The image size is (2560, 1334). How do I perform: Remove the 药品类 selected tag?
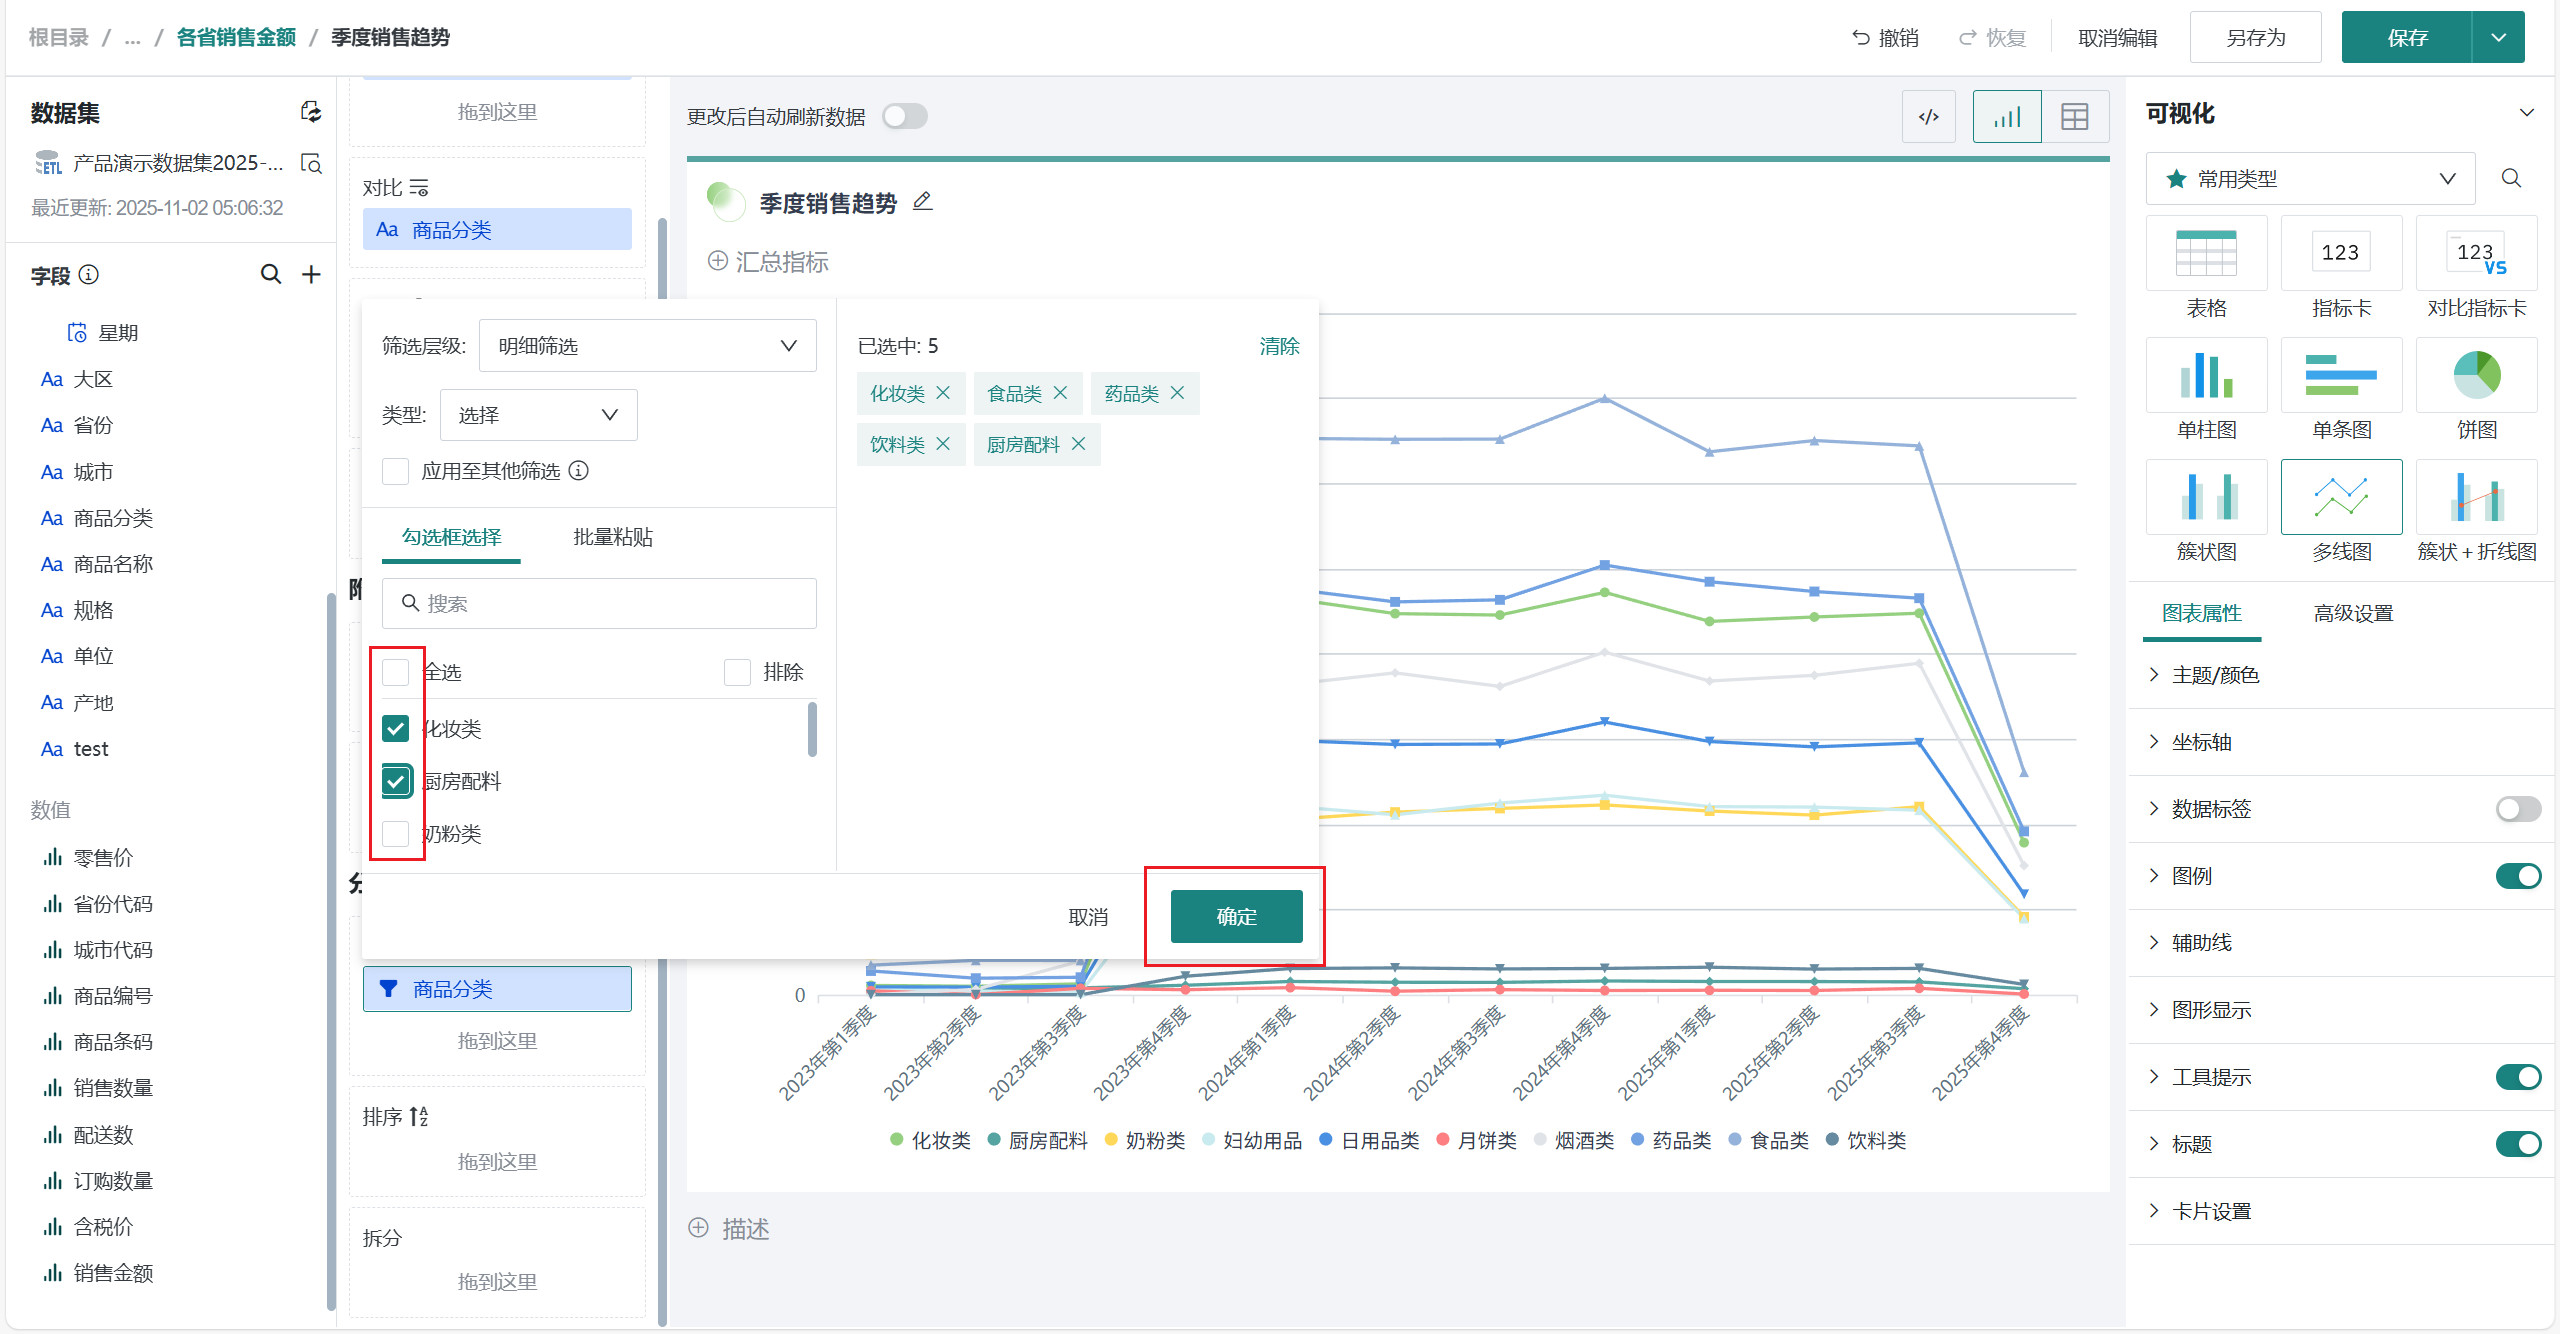click(x=1178, y=393)
